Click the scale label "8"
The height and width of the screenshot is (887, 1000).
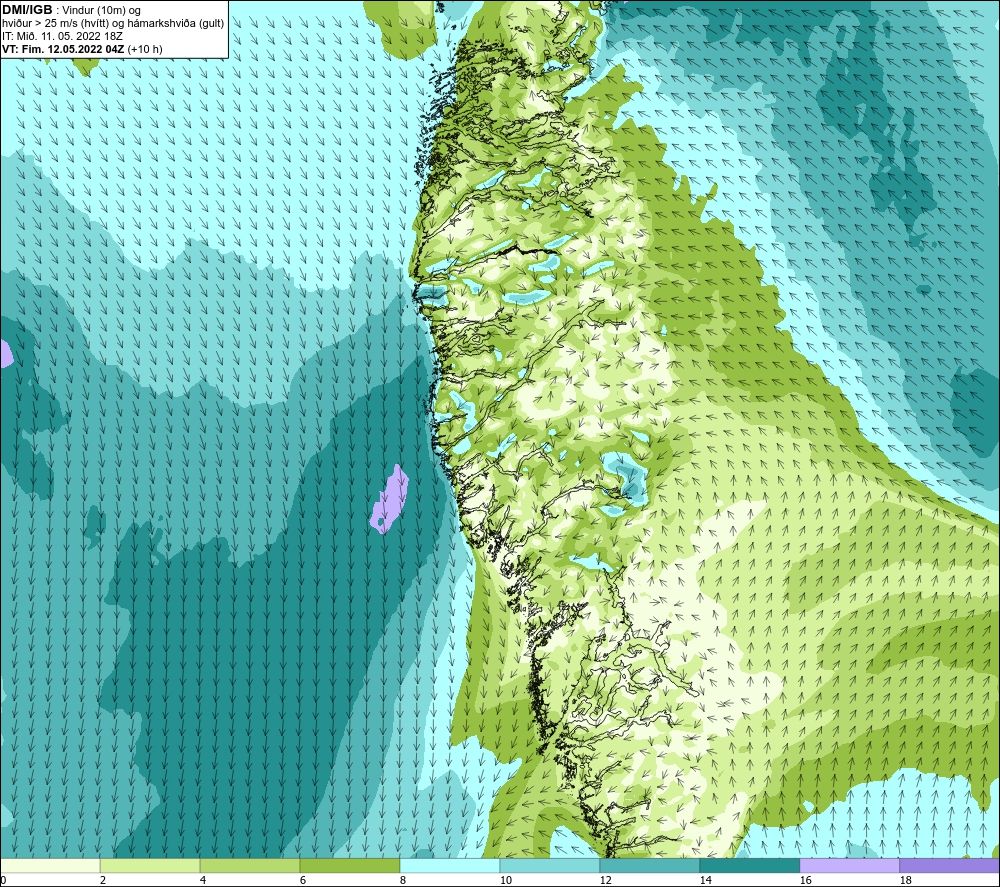403,880
